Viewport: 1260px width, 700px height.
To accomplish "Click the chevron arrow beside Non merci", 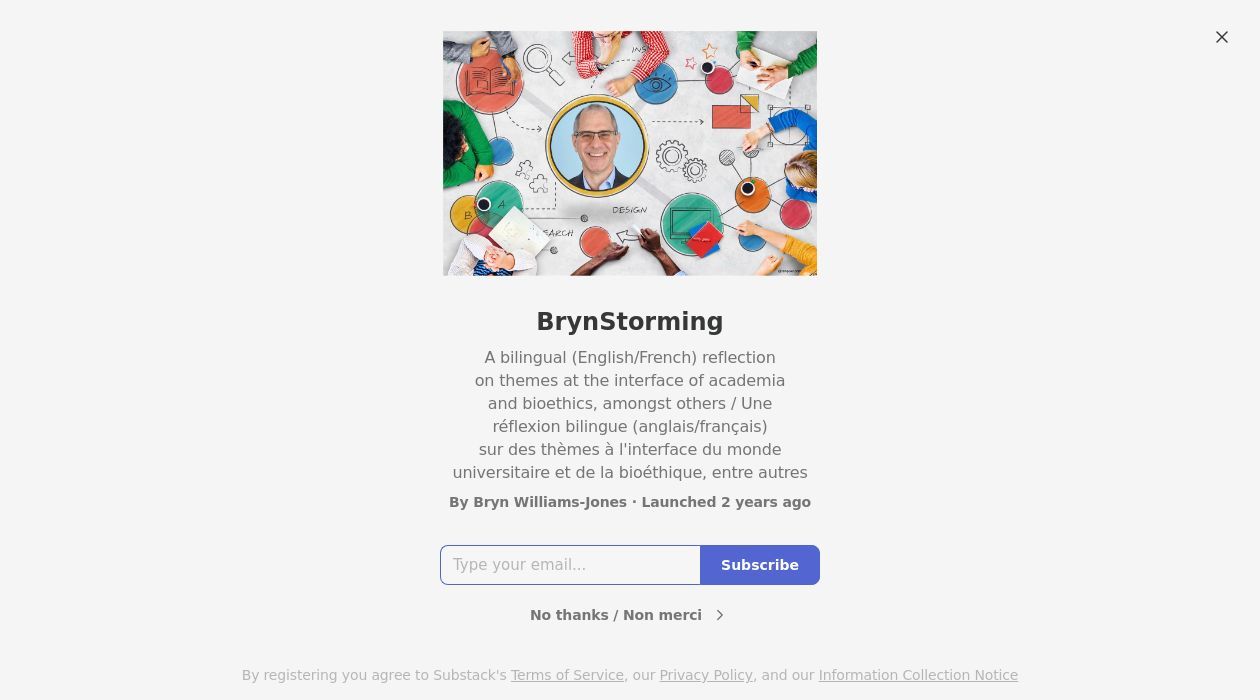I will point(719,615).
